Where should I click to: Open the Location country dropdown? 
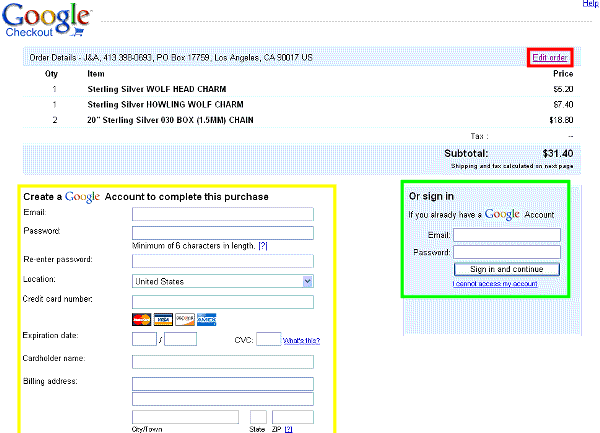point(223,282)
